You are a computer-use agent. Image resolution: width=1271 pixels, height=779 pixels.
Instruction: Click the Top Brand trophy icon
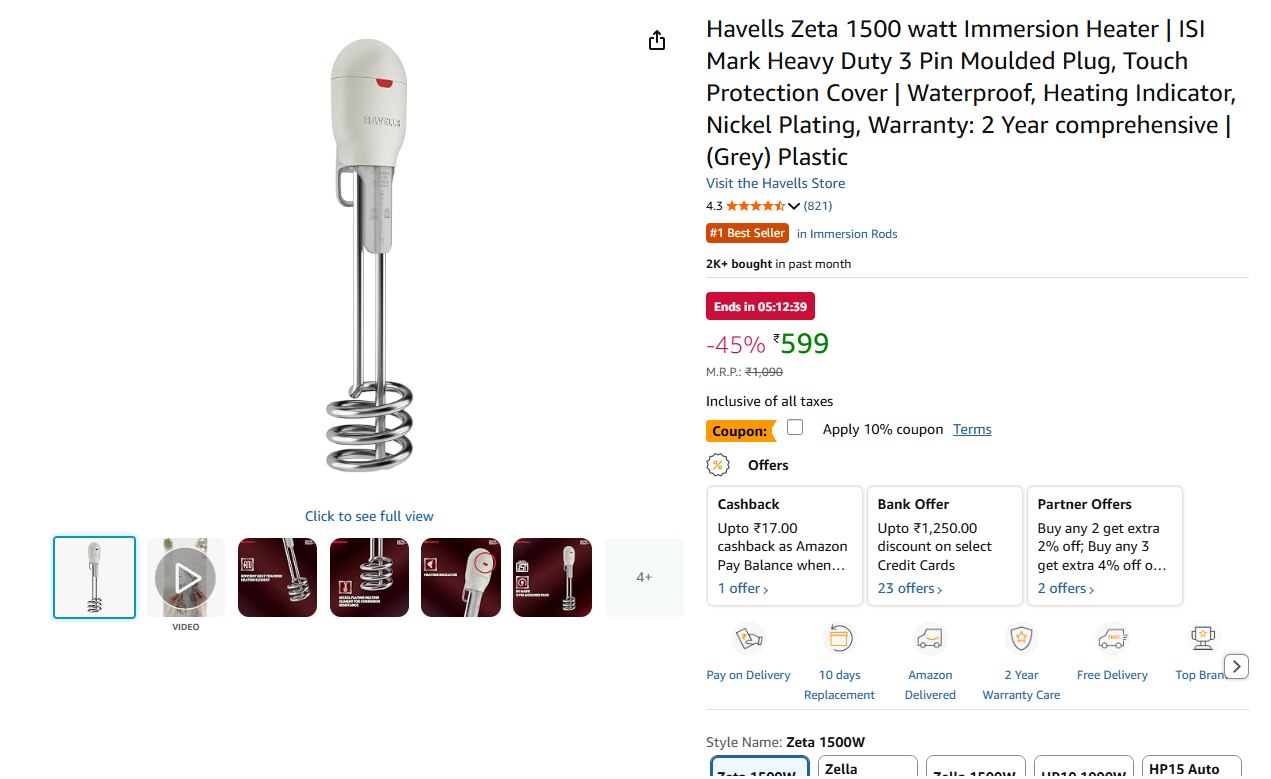pos(1202,638)
